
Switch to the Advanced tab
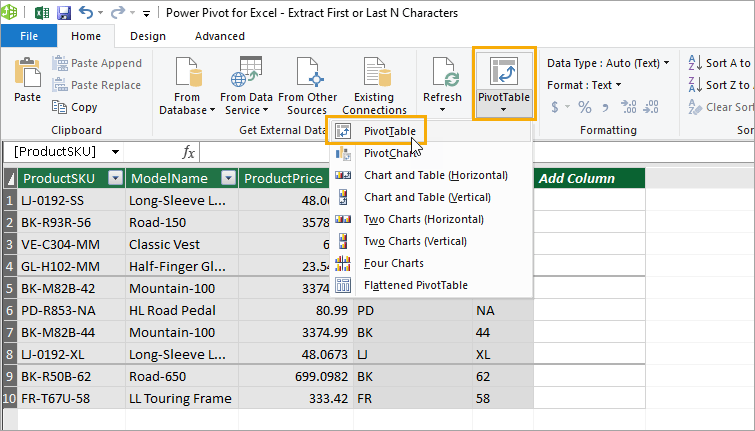click(x=220, y=36)
